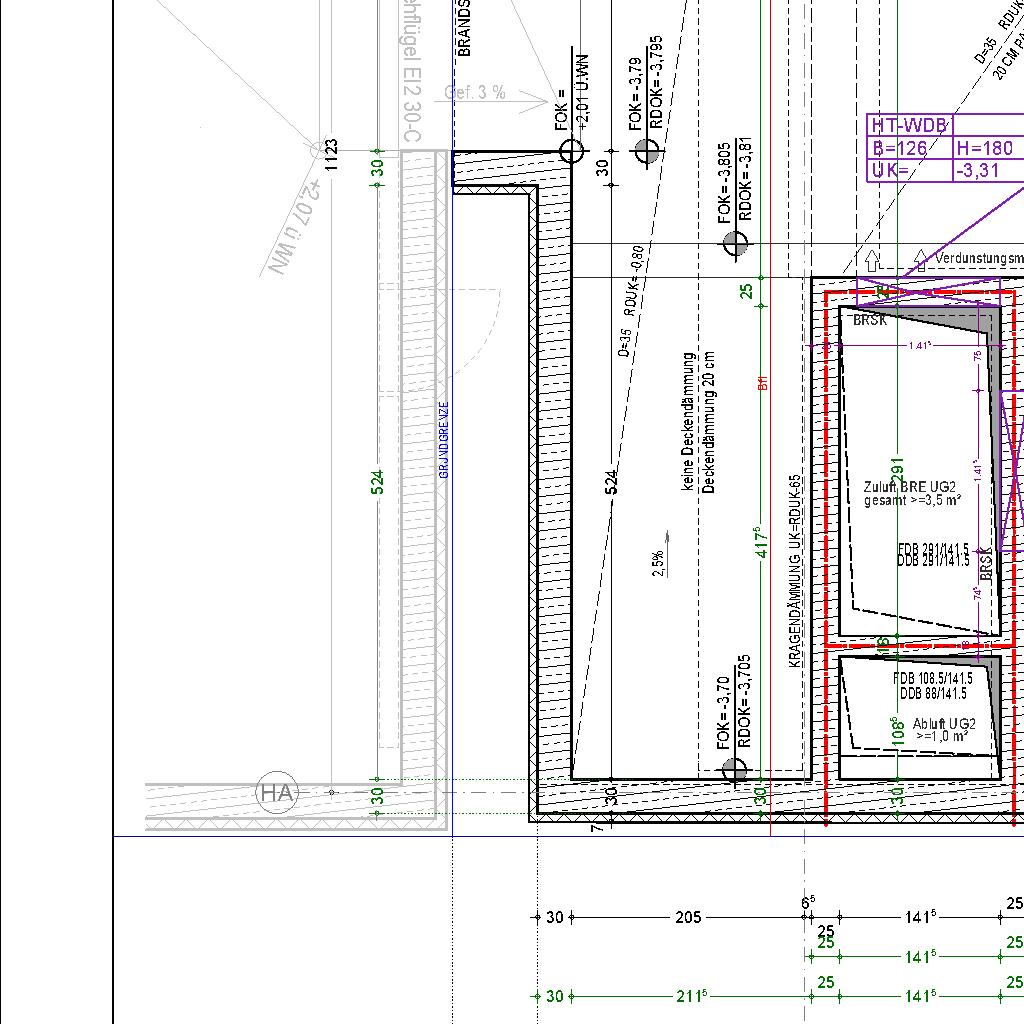Select the blue GRUNDGRENZE boundary label
The image size is (1024, 1024).
click(444, 440)
